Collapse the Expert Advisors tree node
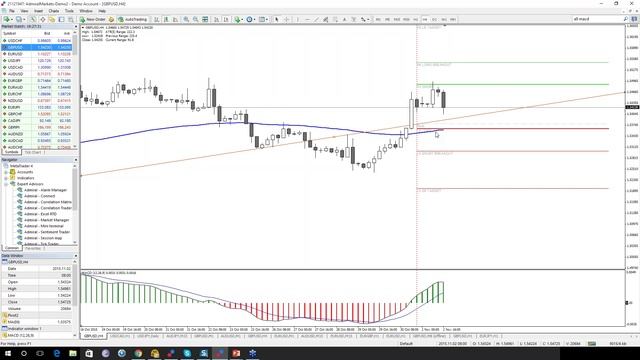640x360 pixels. point(6,184)
